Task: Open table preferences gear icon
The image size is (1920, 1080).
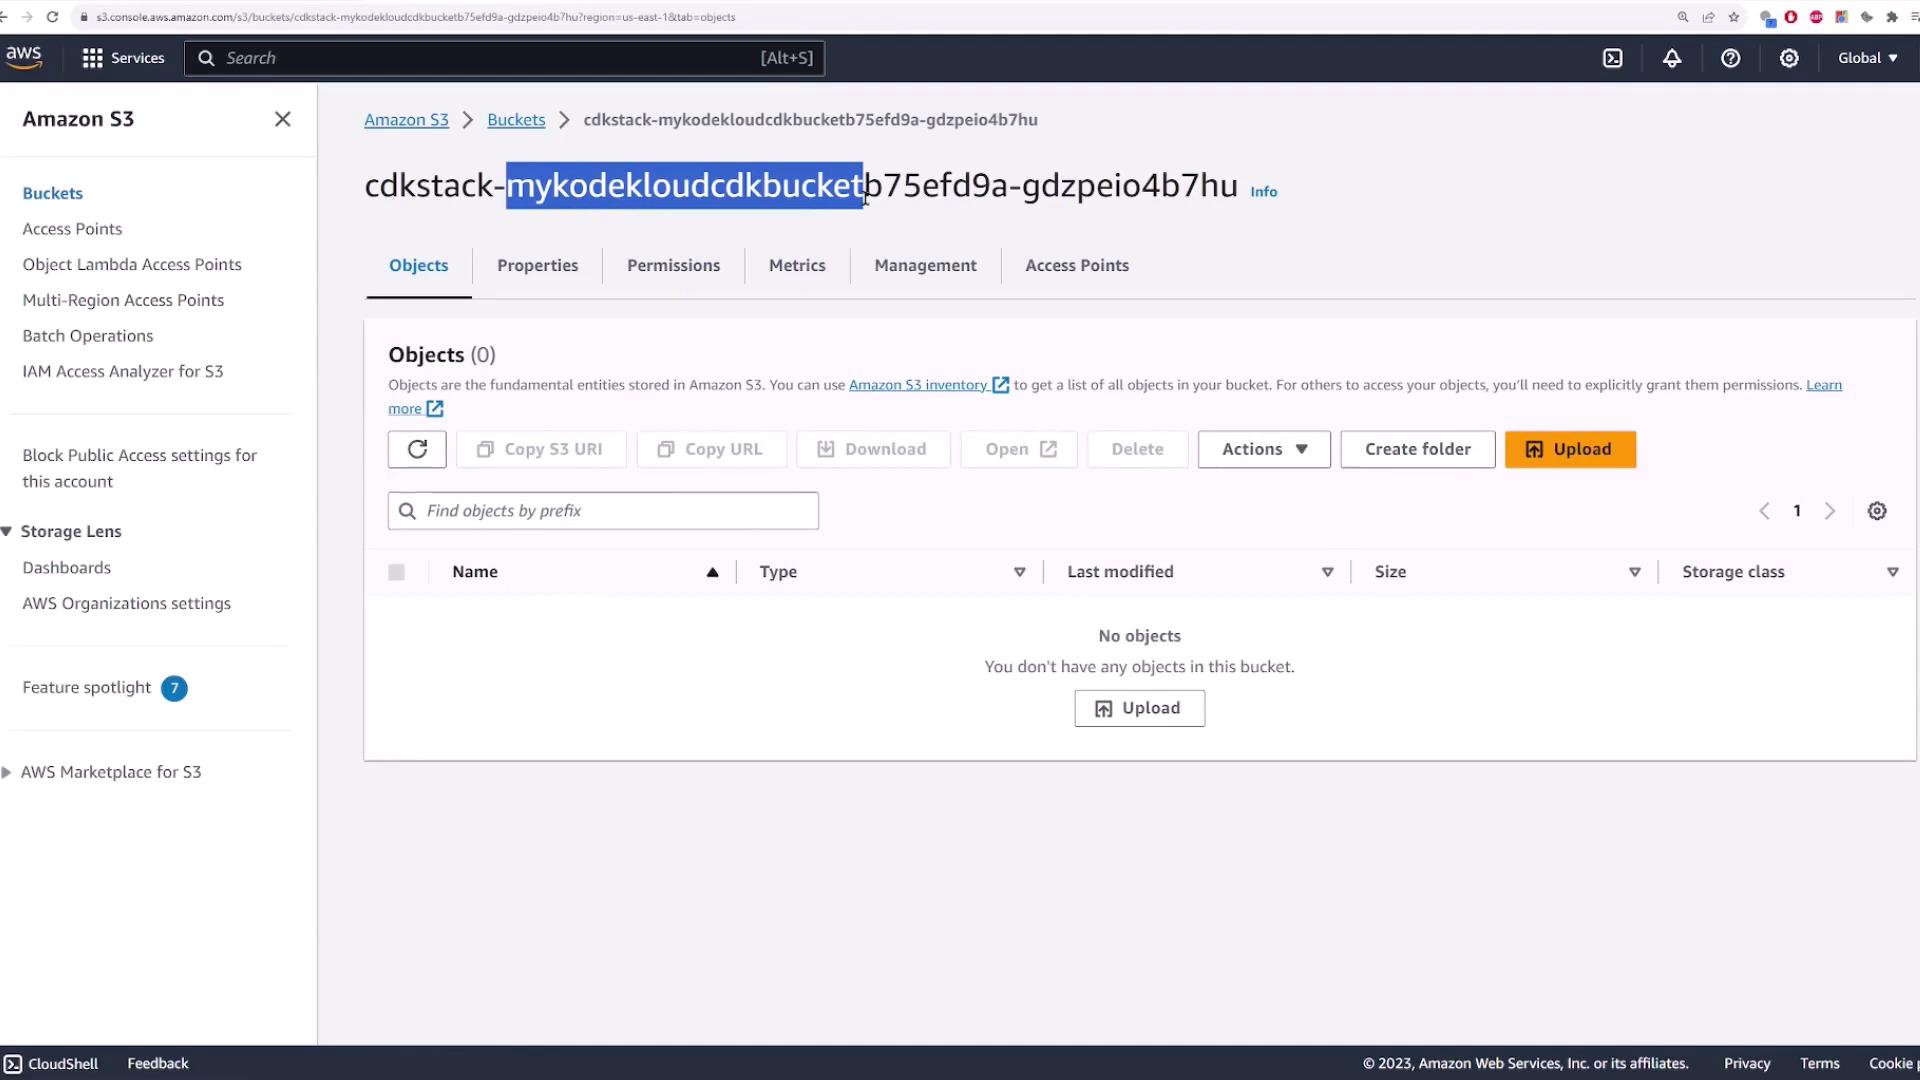Action: point(1877,511)
